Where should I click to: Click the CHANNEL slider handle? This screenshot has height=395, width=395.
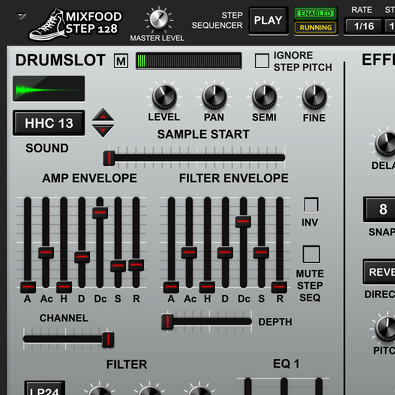[x=108, y=340]
